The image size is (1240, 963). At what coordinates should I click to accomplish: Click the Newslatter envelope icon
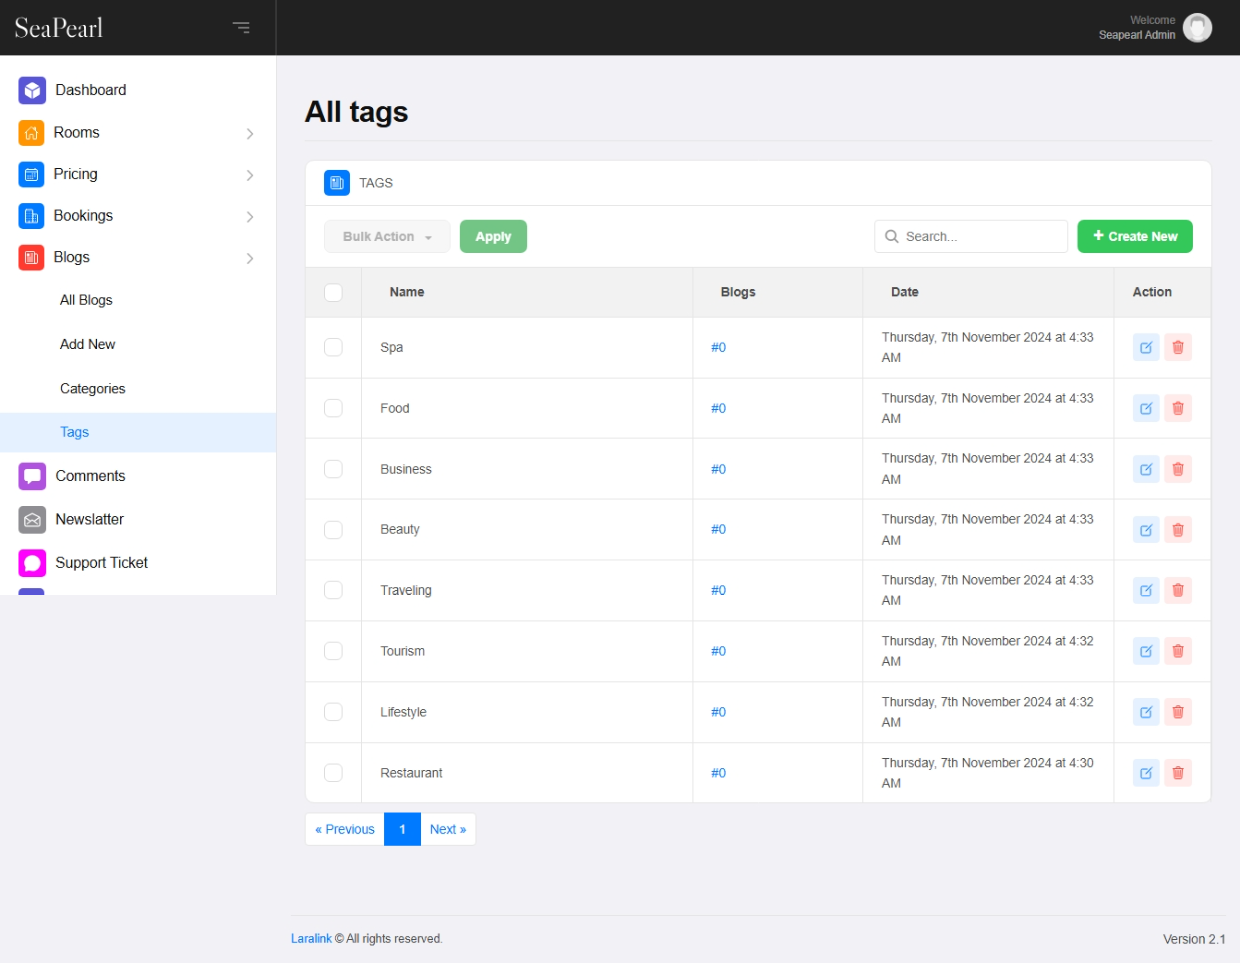(32, 520)
